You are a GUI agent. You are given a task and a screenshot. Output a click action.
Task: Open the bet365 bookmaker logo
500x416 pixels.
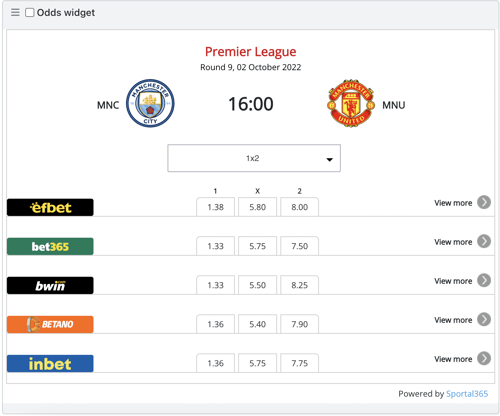pyautogui.click(x=50, y=246)
